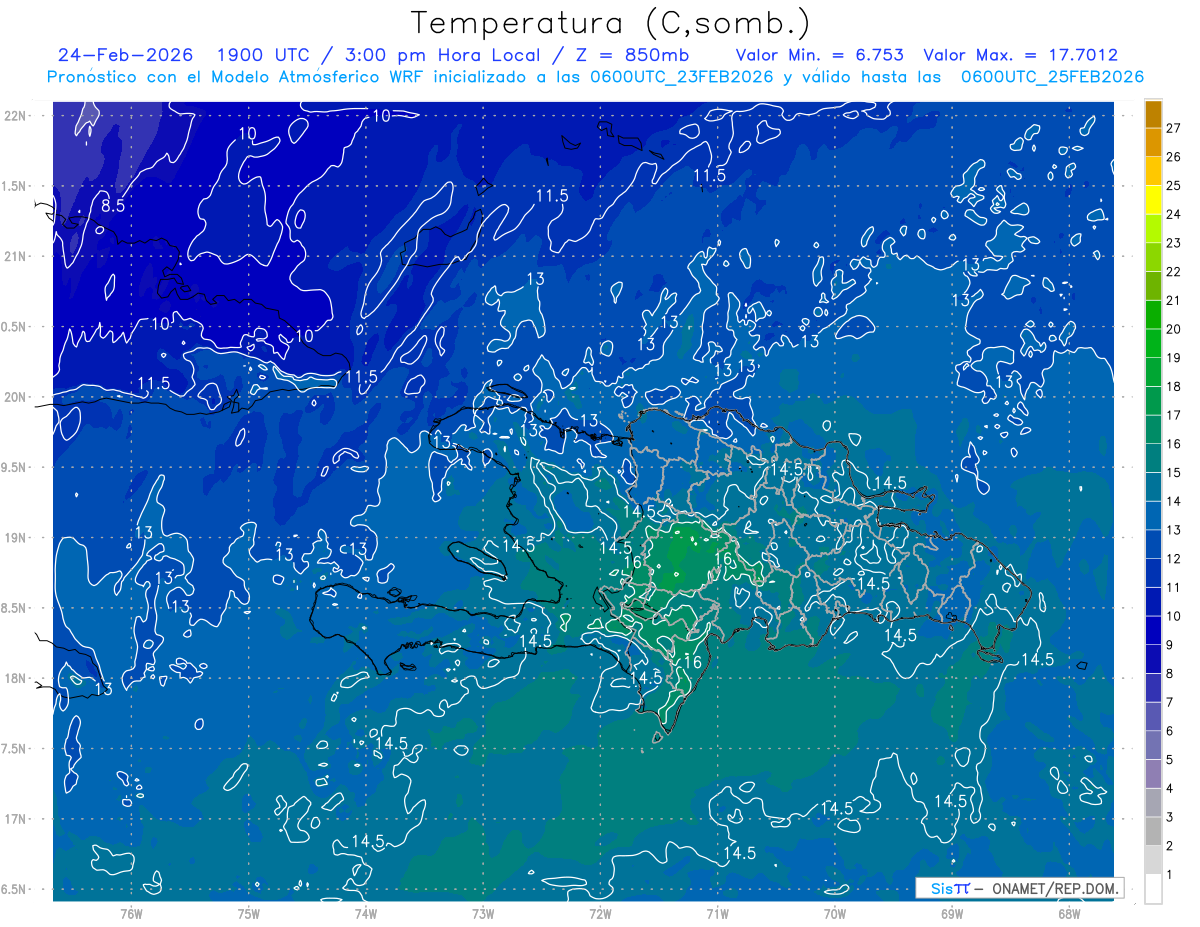Click color scale value 12

pos(1174,558)
